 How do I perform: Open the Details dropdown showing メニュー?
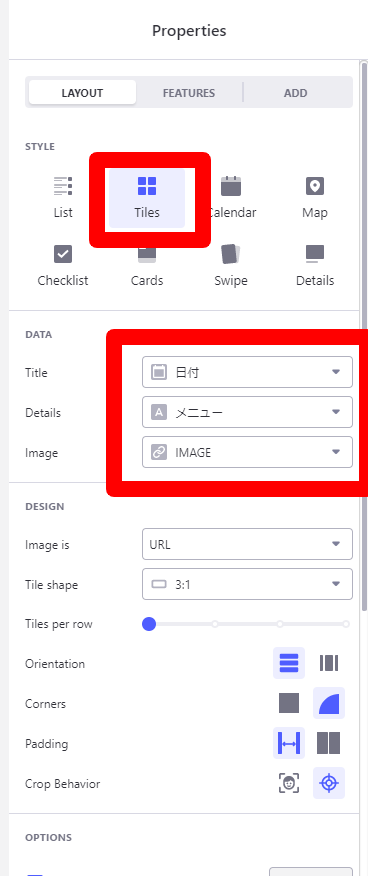click(247, 412)
